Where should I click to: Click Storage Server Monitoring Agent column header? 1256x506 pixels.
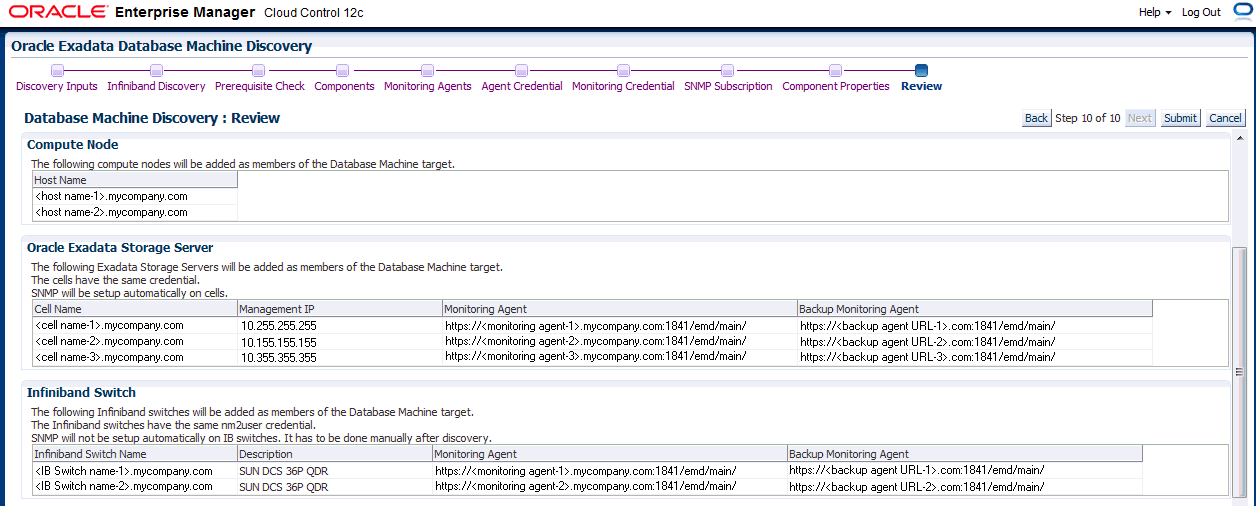[x=619, y=309]
